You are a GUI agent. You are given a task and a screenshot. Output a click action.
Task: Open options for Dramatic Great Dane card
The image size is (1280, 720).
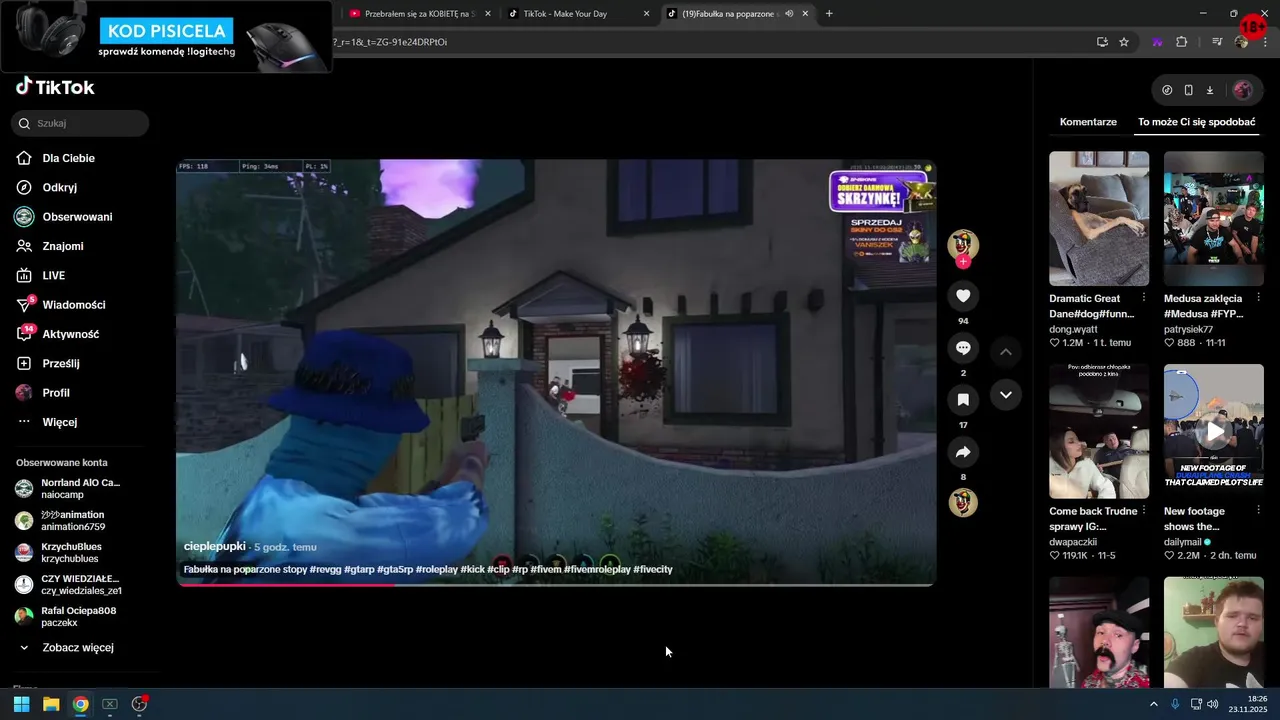point(1144,298)
